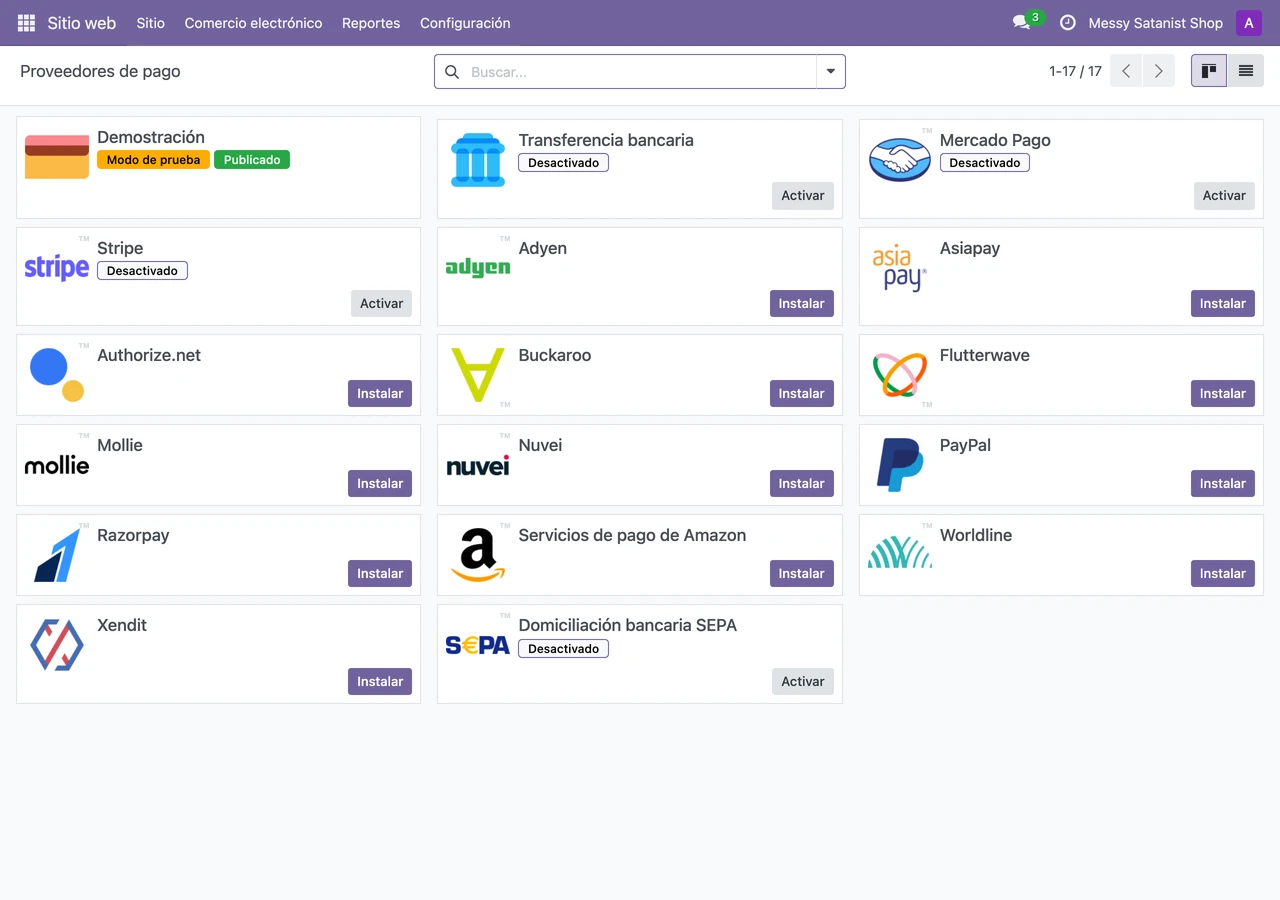Image resolution: width=1280 pixels, height=900 pixels.
Task: Go to next page arrow
Action: 1159,71
